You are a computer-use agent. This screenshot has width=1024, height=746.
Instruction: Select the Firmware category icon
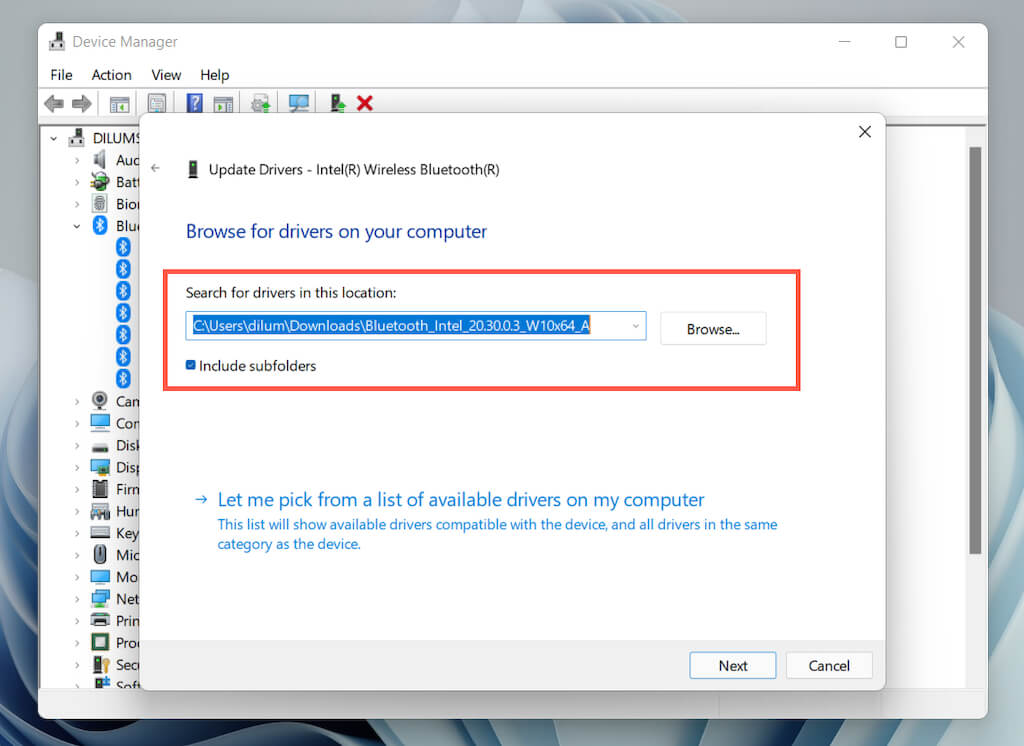tap(100, 489)
